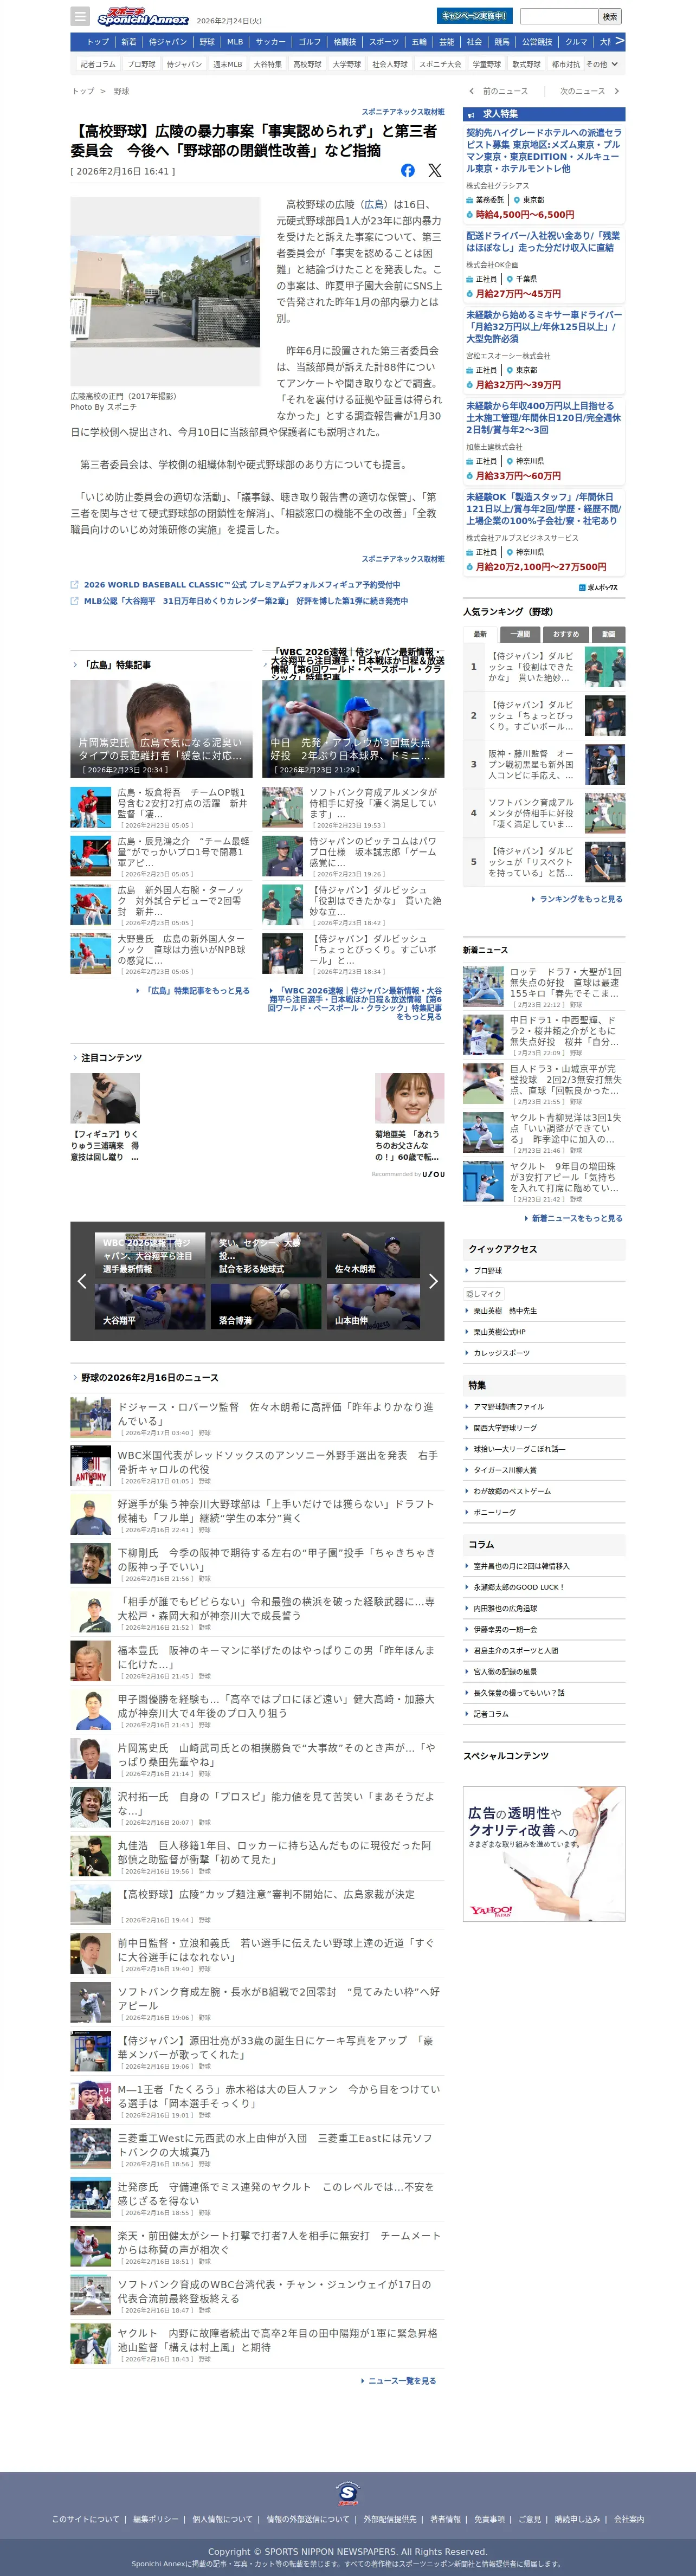Viewport: 696px width, 2576px height.
Task: Open 菊地亜美 recommended content thumbnail
Action: point(410,1099)
